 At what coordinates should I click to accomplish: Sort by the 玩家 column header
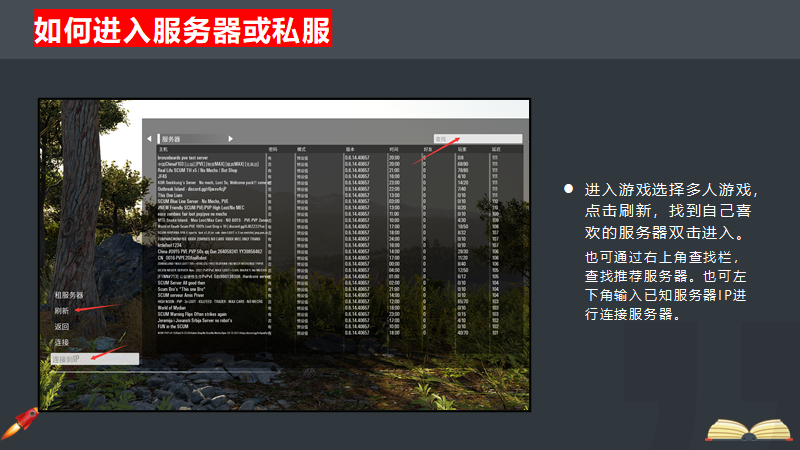pos(462,149)
